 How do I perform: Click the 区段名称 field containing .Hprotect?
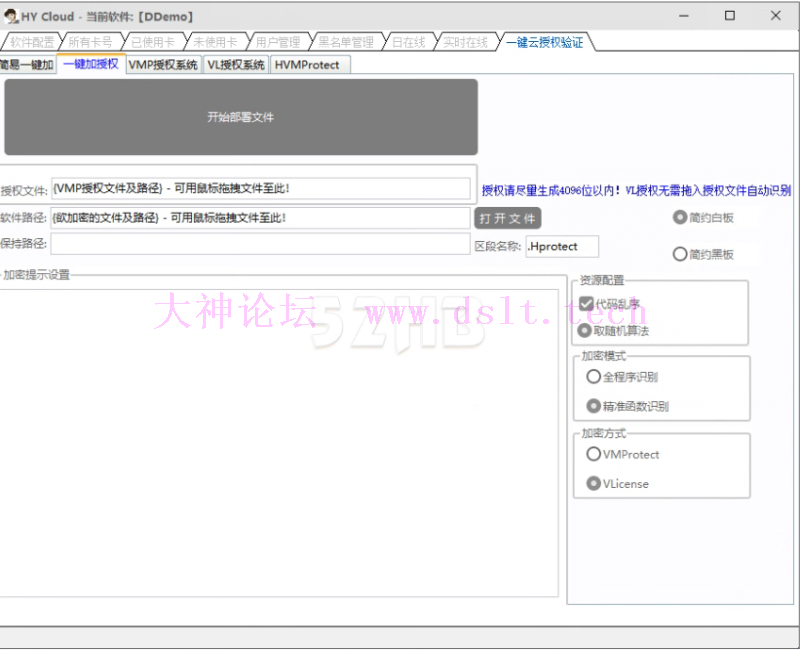(x=562, y=246)
